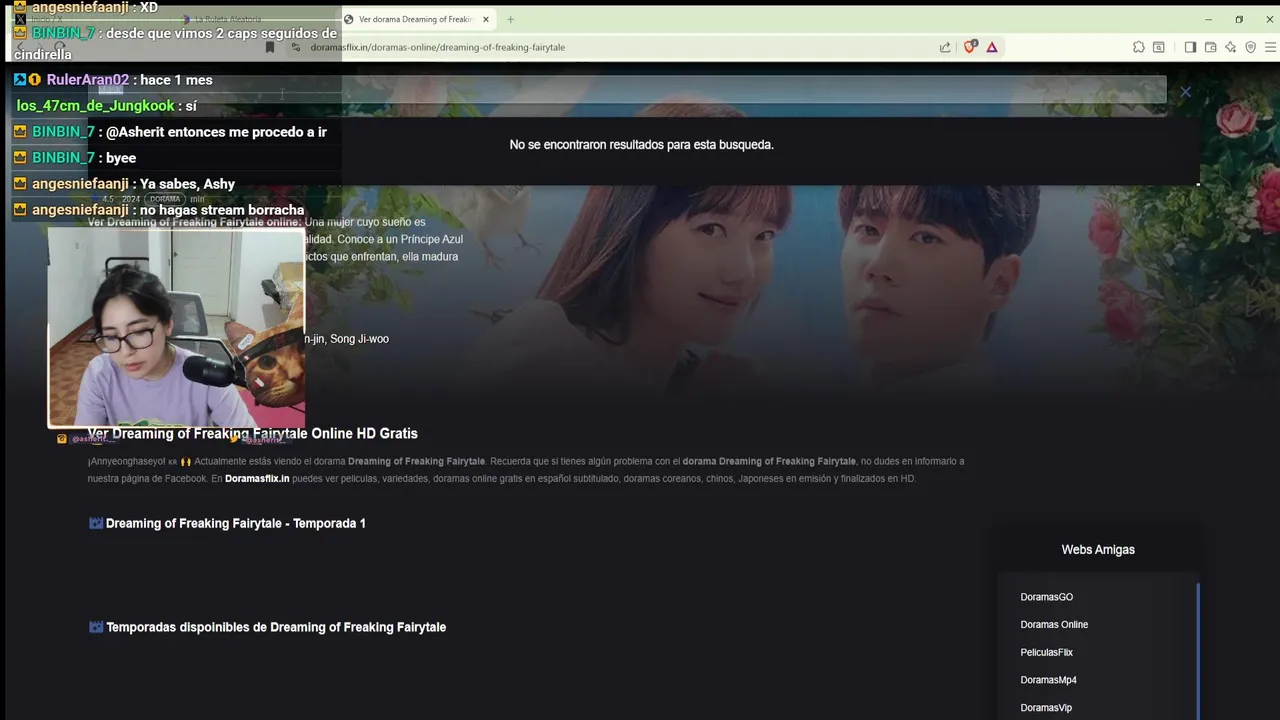Click the Song Ji-woo cast name

click(x=359, y=339)
